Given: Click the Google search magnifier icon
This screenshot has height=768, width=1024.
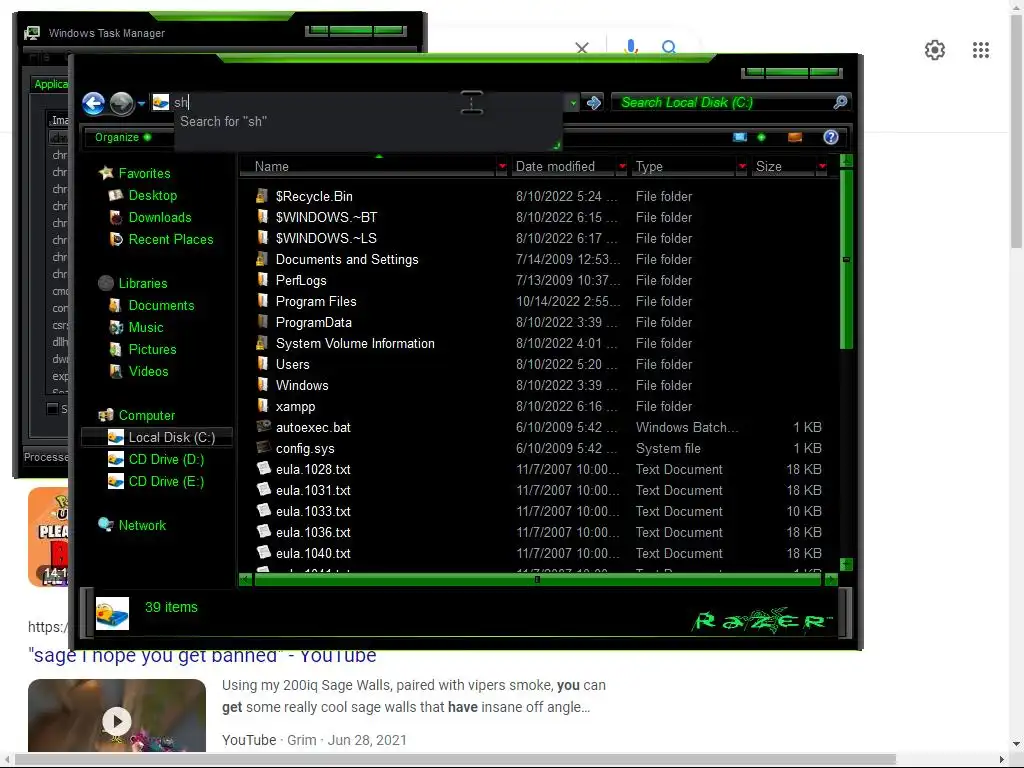Looking at the screenshot, I should click(669, 47).
